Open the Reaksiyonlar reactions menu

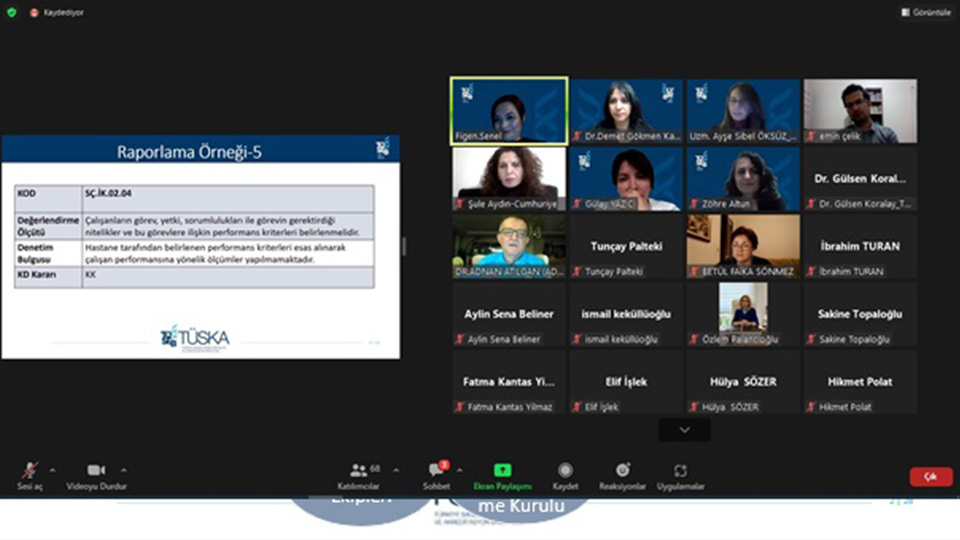pyautogui.click(x=623, y=474)
